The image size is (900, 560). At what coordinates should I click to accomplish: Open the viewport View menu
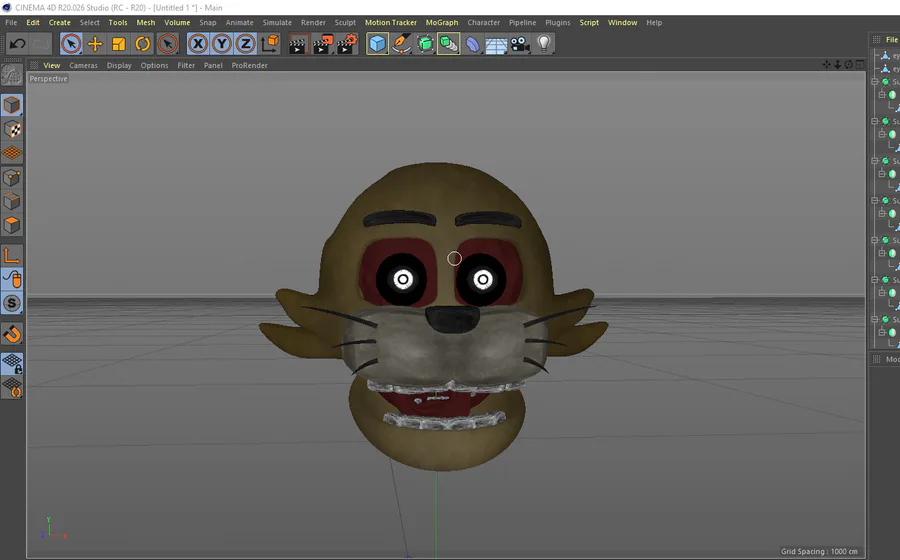click(x=52, y=65)
